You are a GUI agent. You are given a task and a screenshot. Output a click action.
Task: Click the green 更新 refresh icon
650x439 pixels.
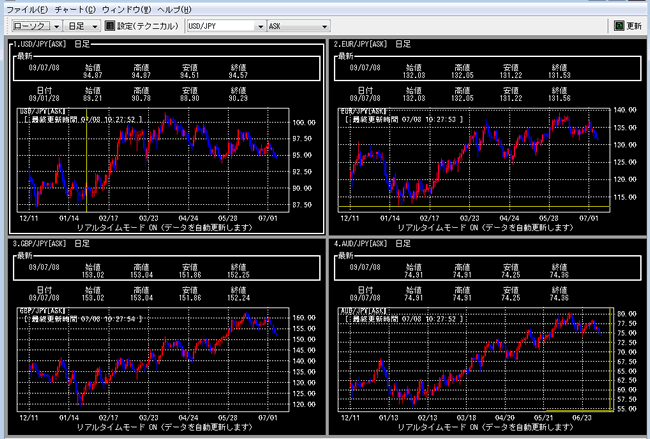[x=618, y=26]
